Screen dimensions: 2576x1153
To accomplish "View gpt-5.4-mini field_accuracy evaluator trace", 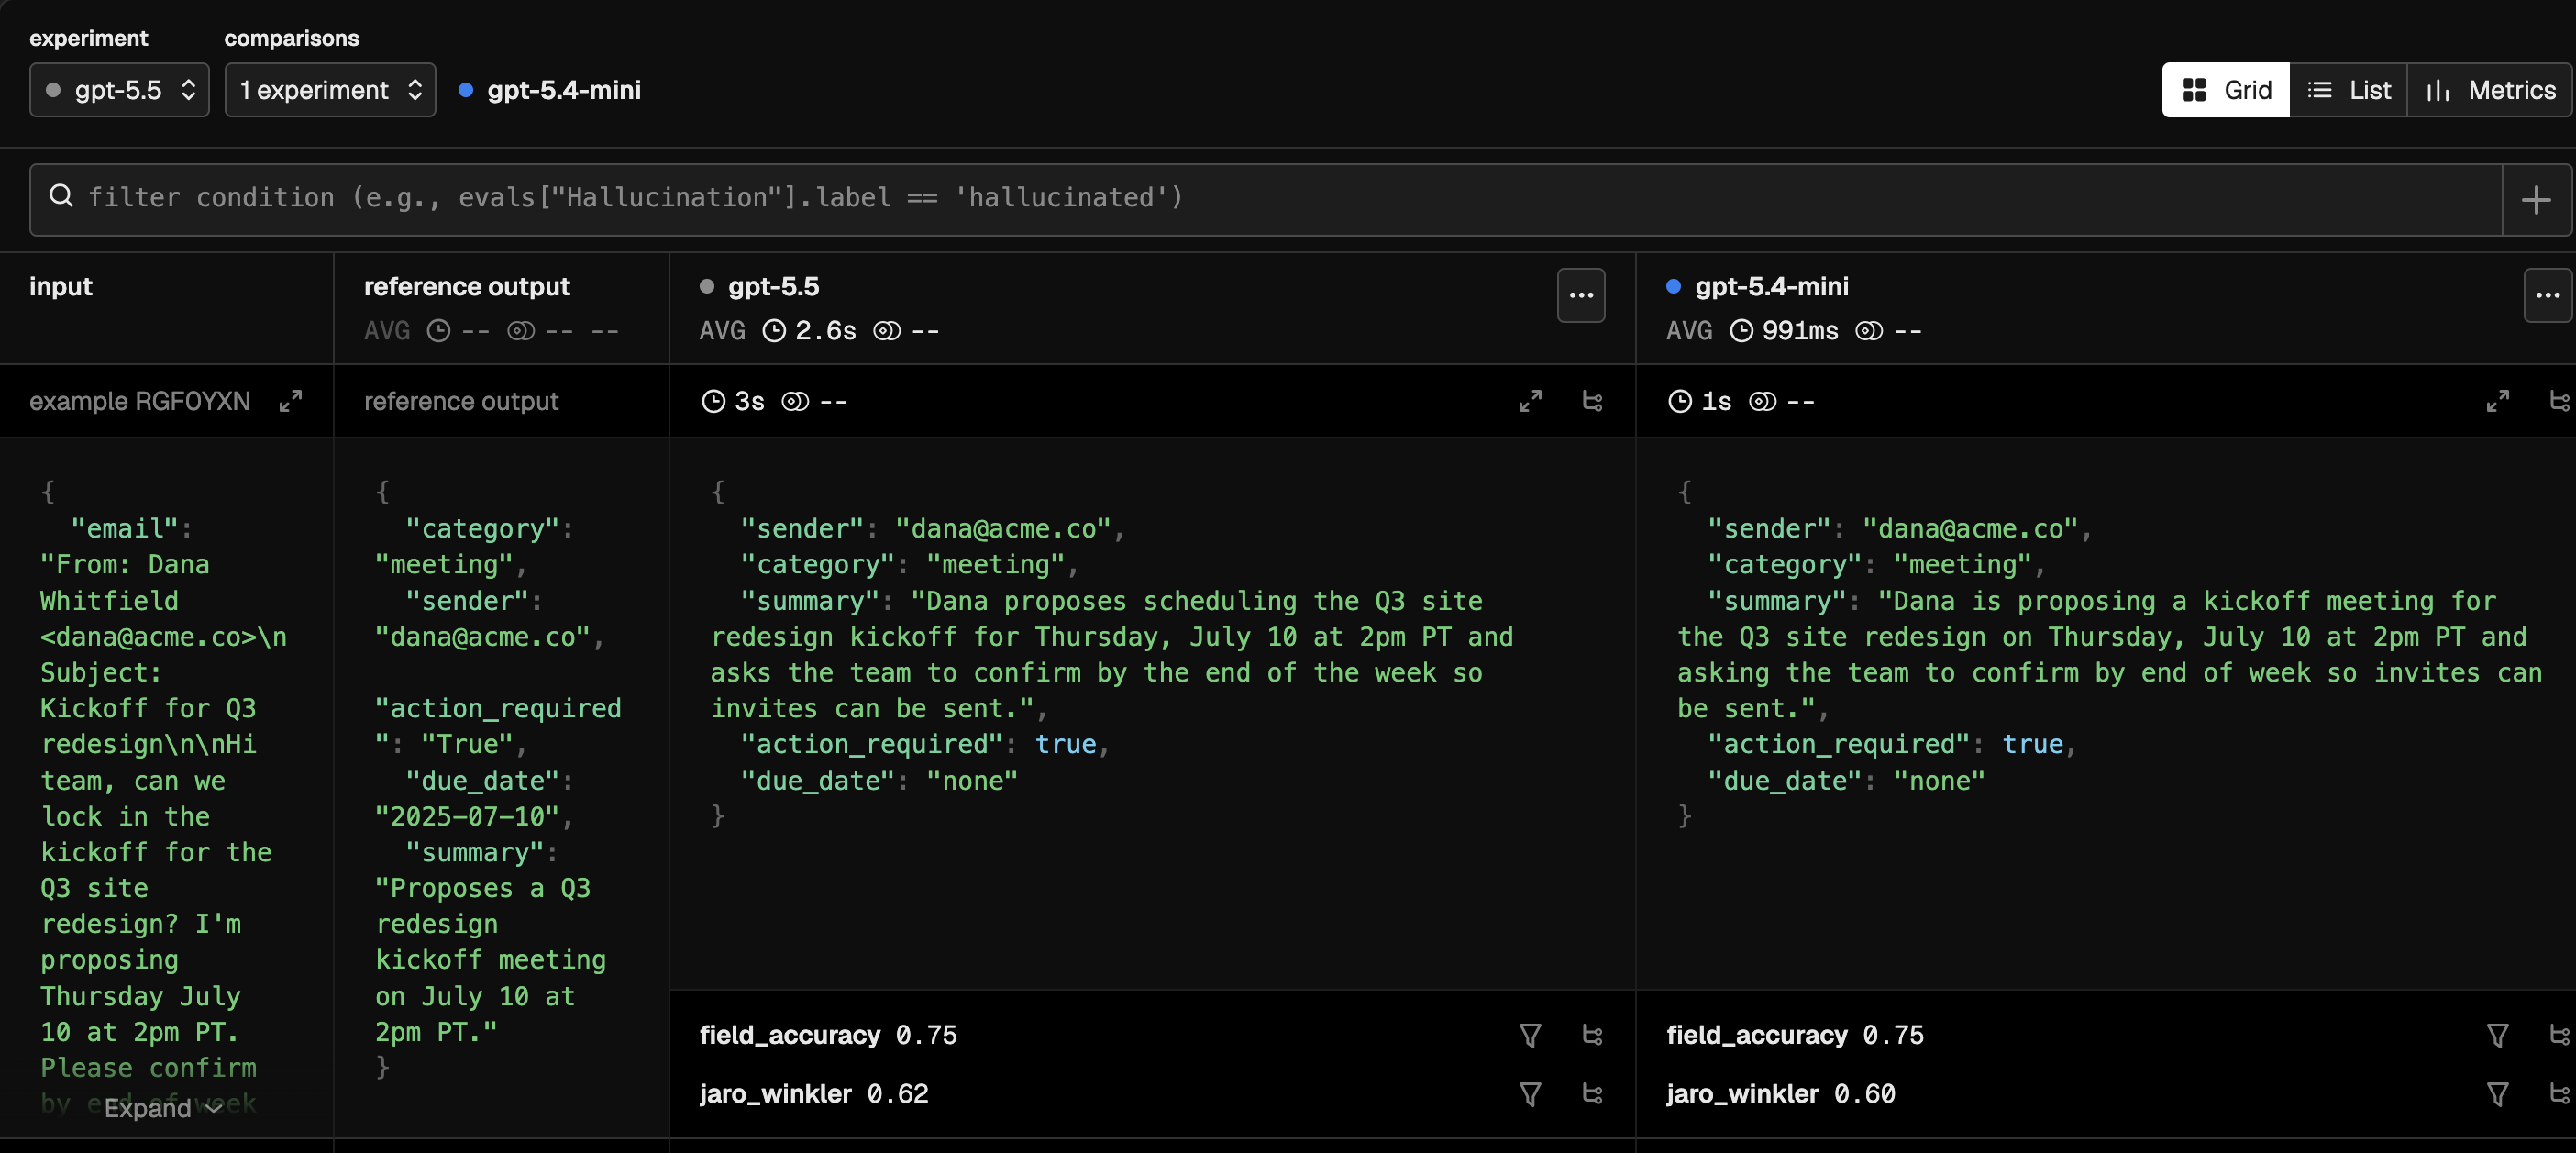I will tap(2559, 1035).
